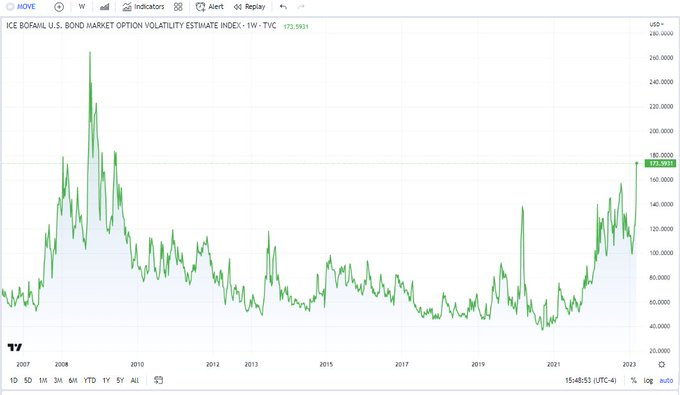
Task: Open the Indicators menu
Action: pos(144,7)
